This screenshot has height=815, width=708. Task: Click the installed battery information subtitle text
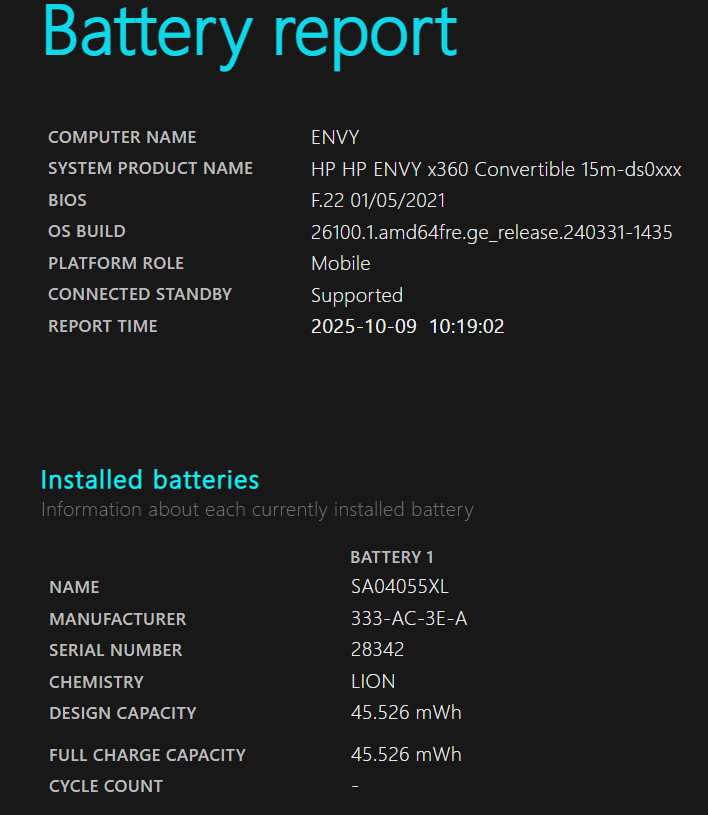coord(257,510)
